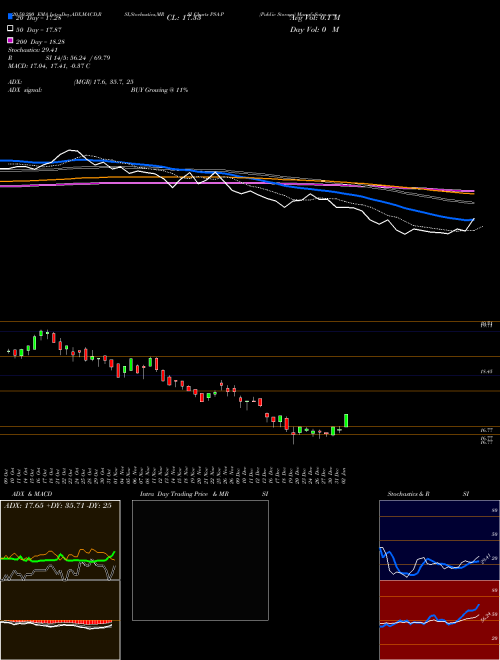Viewport: 500px width, 660px height.
Task: Click the 'Stochastics & R' panel title
Action: (x=409, y=494)
